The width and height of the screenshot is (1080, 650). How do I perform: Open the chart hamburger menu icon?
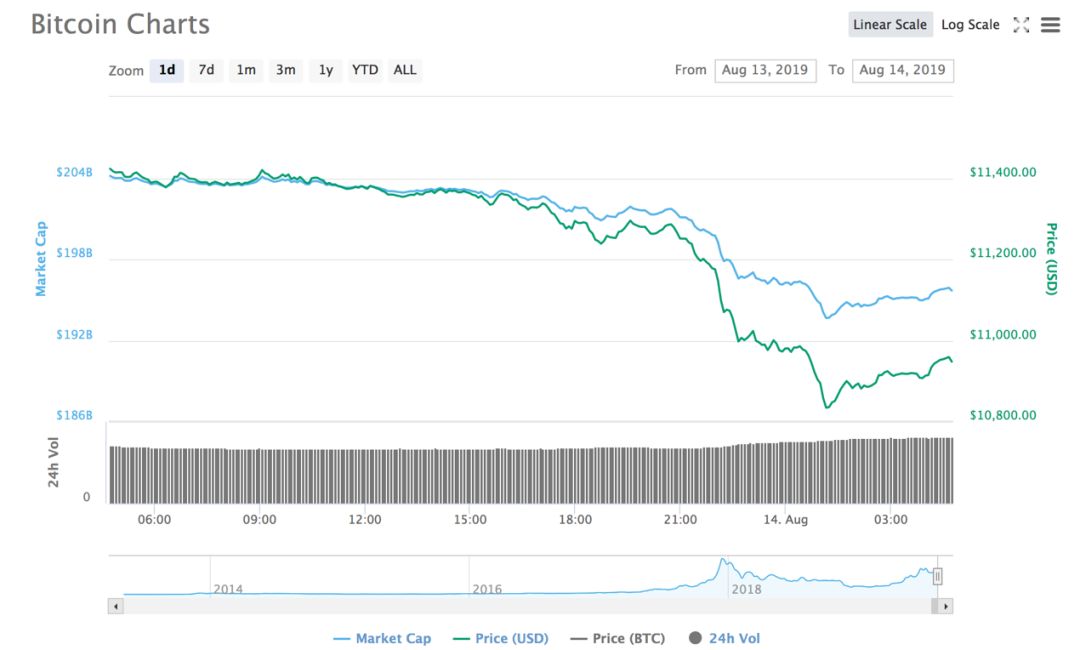point(1050,25)
